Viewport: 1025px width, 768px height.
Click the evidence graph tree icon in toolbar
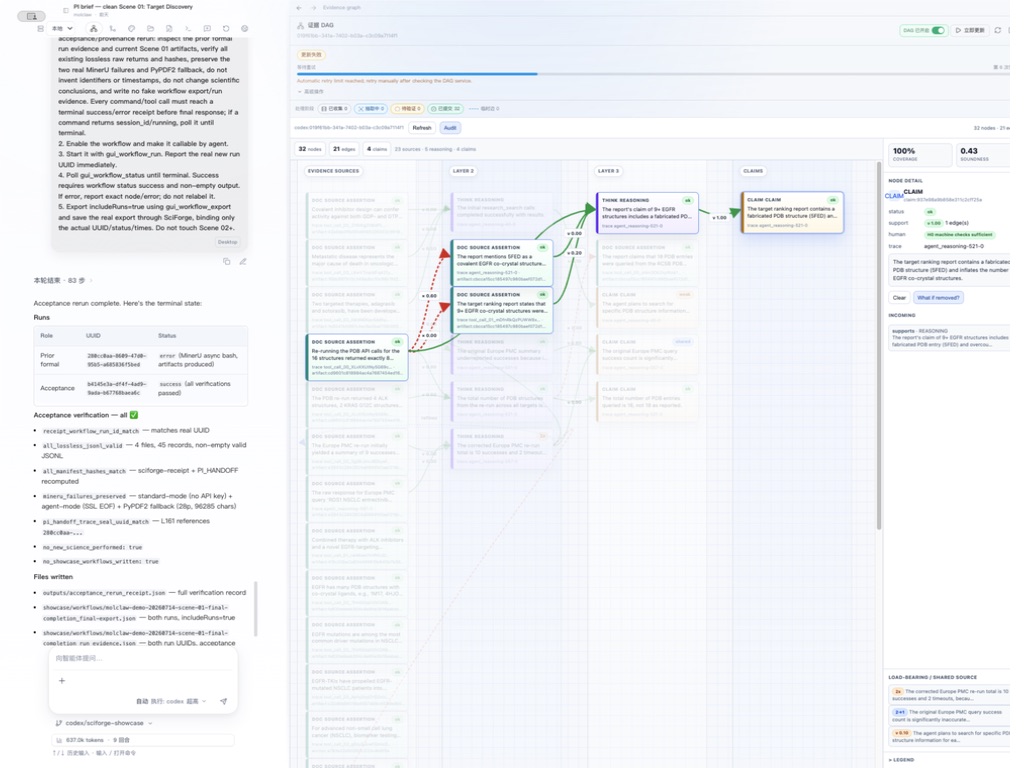[x=93, y=29]
